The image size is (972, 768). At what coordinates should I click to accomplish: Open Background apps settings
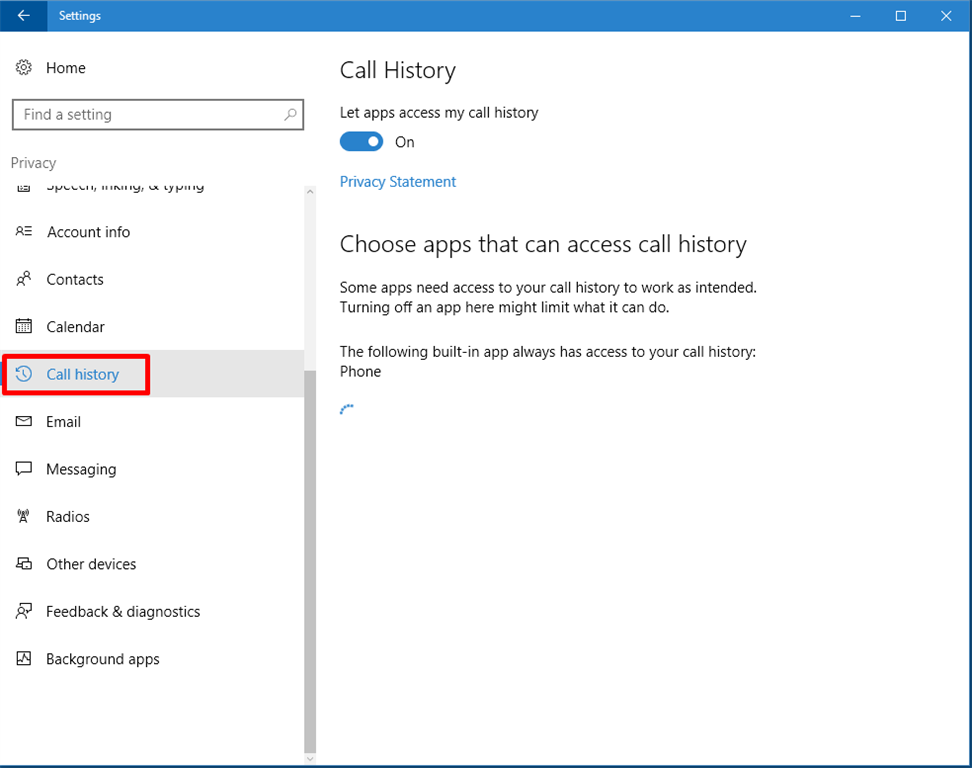point(103,659)
